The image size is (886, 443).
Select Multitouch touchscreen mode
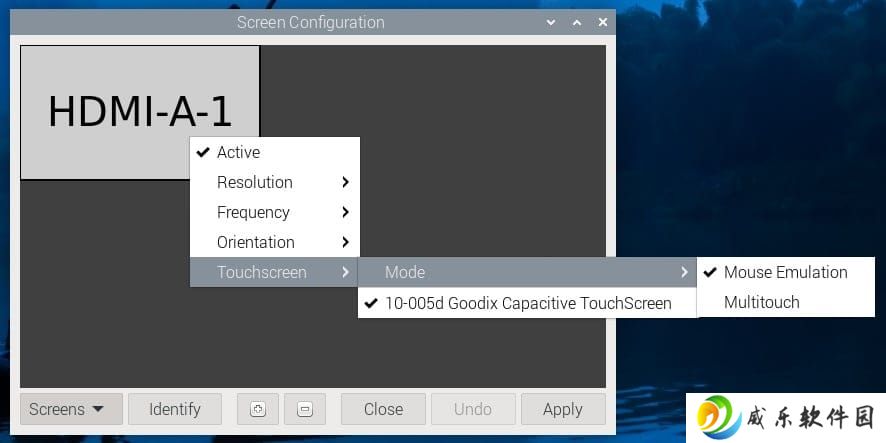[x=785, y=302]
